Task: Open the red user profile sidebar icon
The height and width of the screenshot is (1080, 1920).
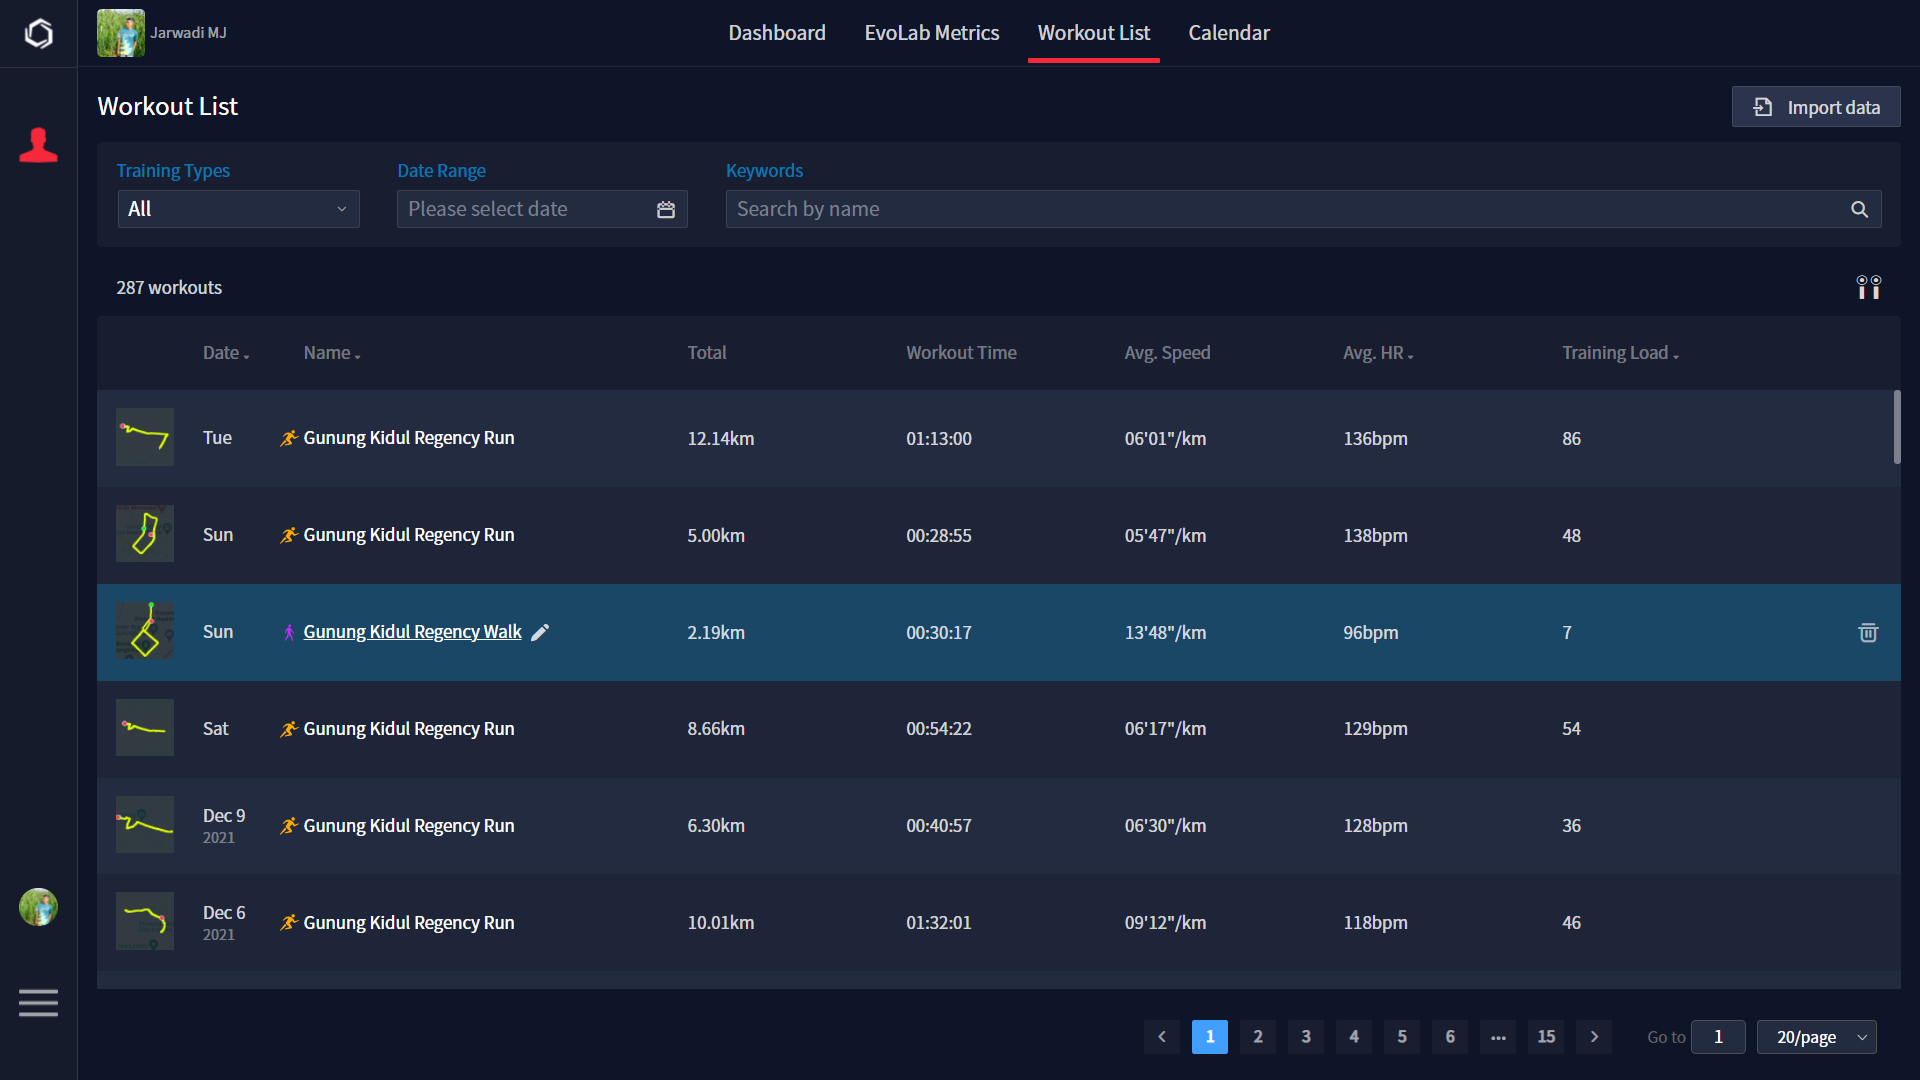Action: point(38,146)
